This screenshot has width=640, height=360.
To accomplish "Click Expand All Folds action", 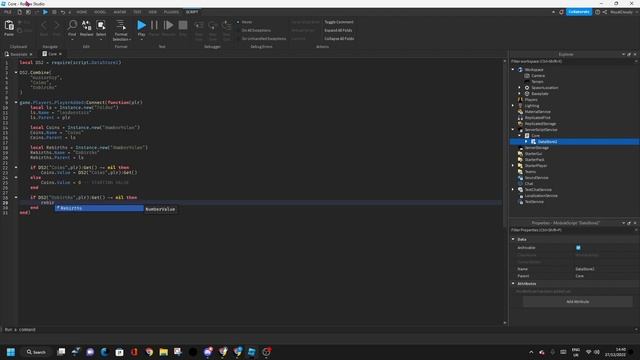I will pyautogui.click(x=338, y=30).
